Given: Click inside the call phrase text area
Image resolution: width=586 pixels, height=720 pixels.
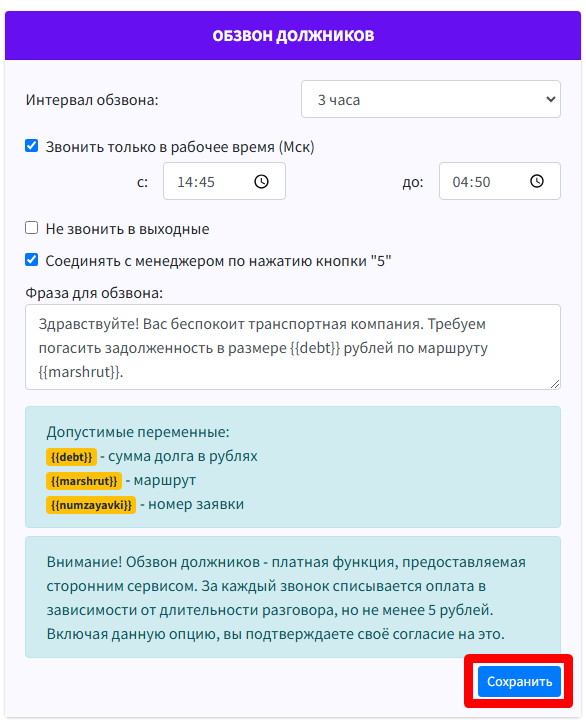Looking at the screenshot, I should (293, 347).
